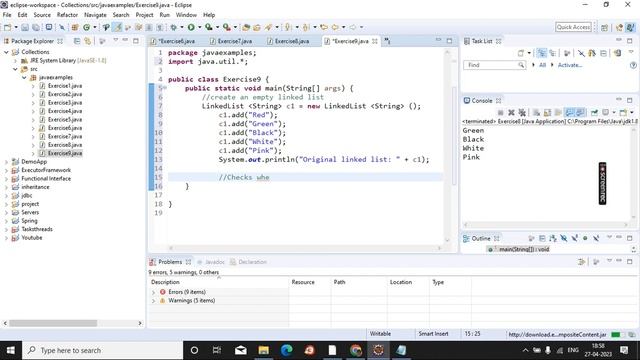The width and height of the screenshot is (640, 360).
Task: Toggle Hide Fields in Outline toolbar
Action: point(564,238)
